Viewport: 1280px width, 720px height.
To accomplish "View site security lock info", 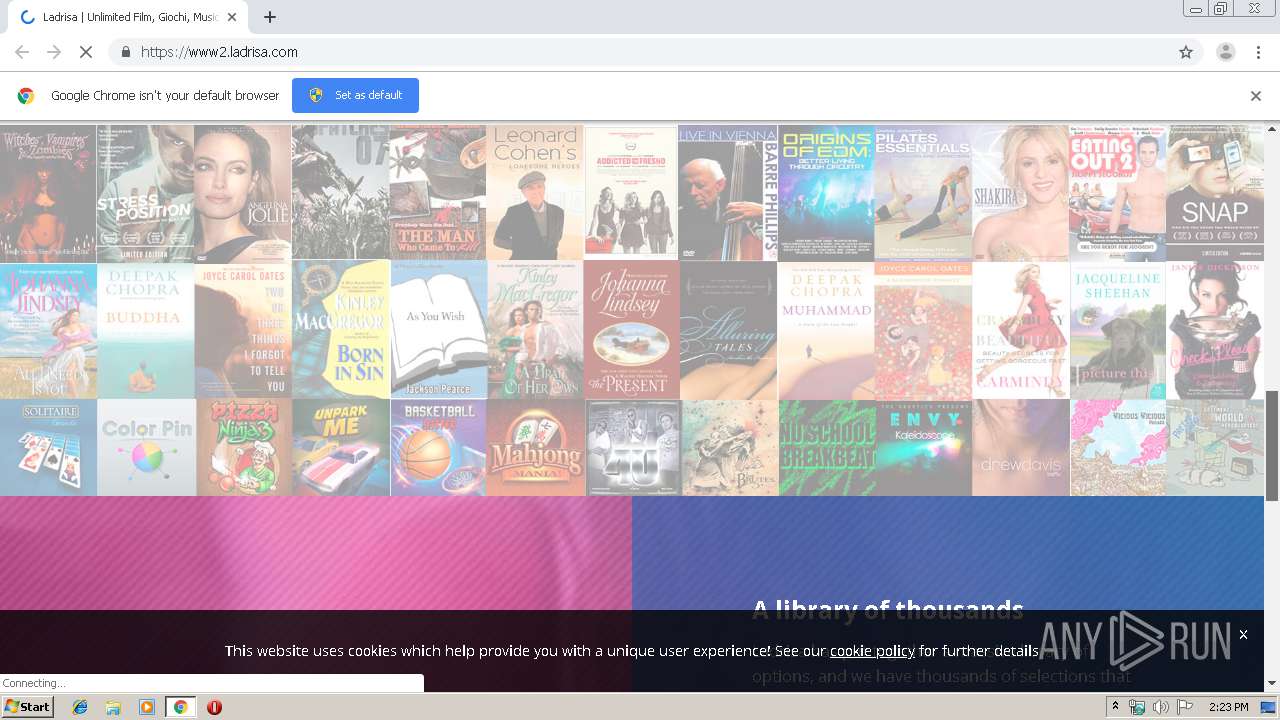I will click(125, 52).
